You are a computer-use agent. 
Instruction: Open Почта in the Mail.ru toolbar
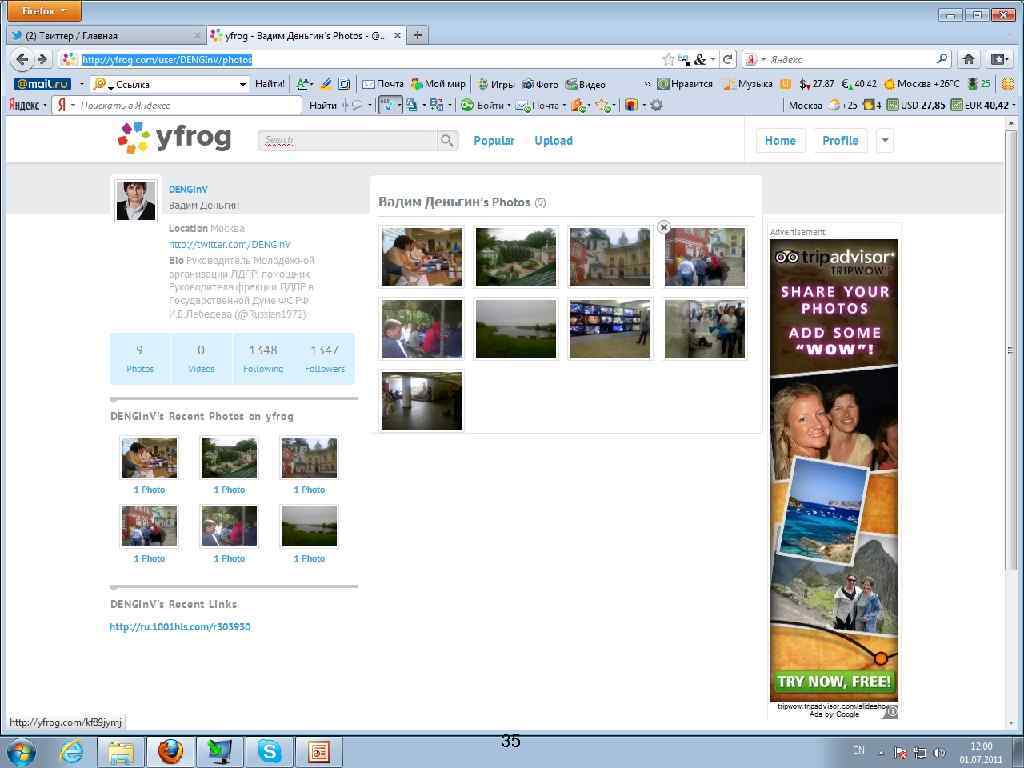tap(383, 84)
